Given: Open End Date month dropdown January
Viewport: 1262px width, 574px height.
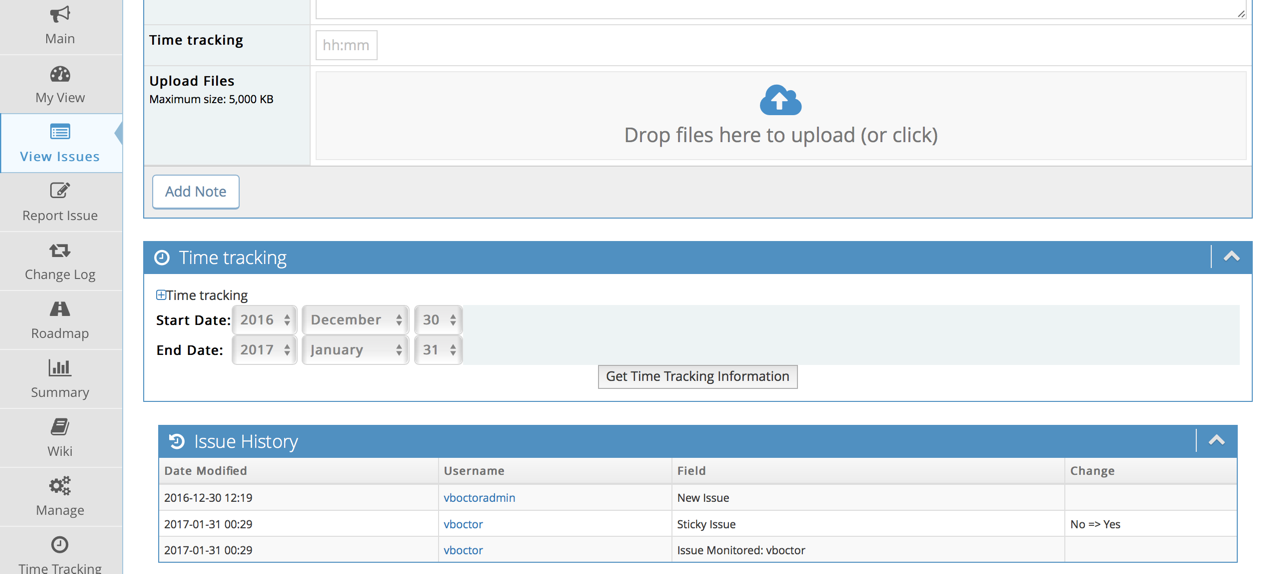Looking at the screenshot, I should tap(355, 350).
